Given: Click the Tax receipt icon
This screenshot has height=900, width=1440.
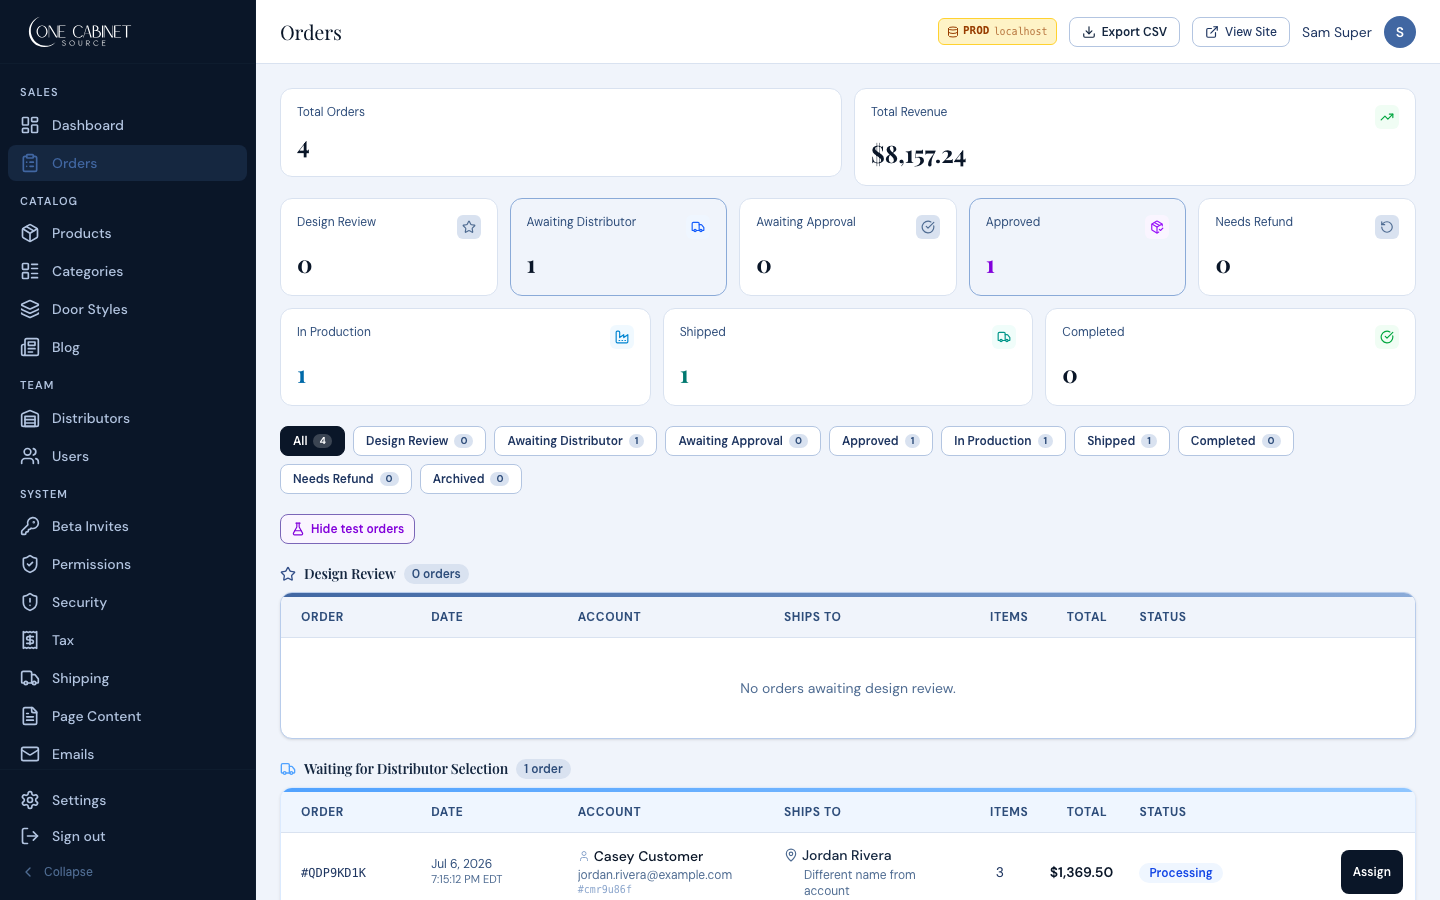Looking at the screenshot, I should tap(30, 640).
